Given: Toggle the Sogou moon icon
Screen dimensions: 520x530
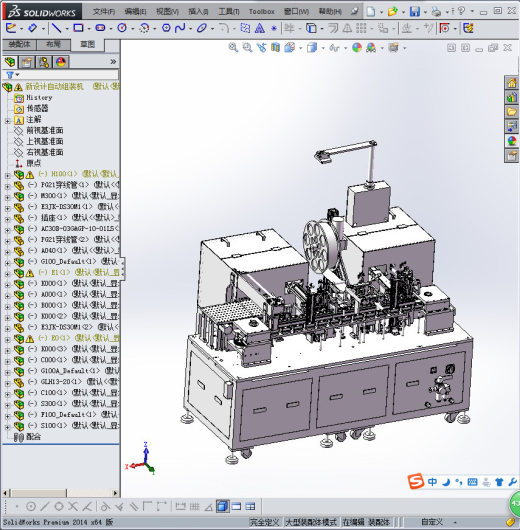Looking at the screenshot, I should (x=446, y=482).
